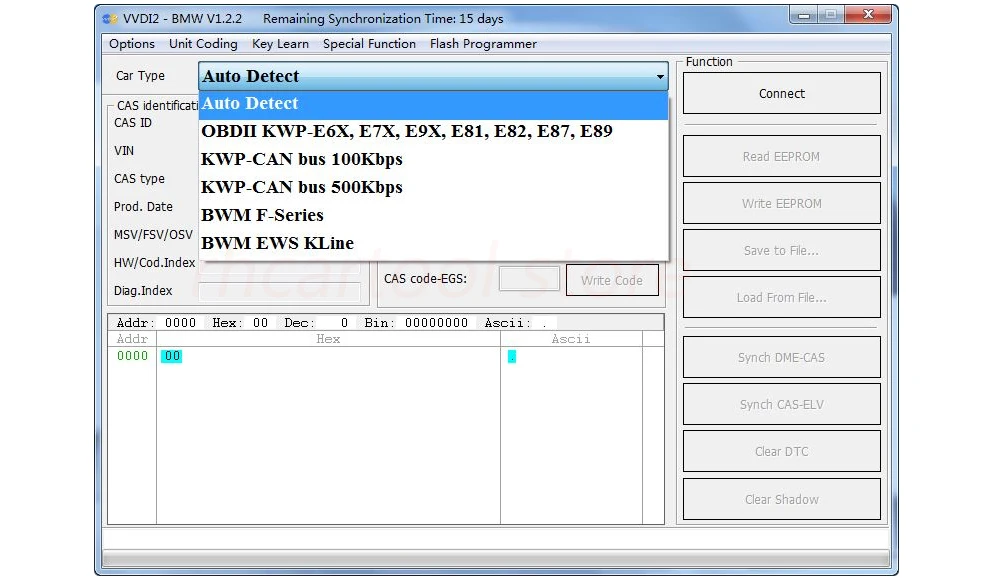Select Auto Detect in the dropdown list
990x584 pixels.
(x=433, y=104)
